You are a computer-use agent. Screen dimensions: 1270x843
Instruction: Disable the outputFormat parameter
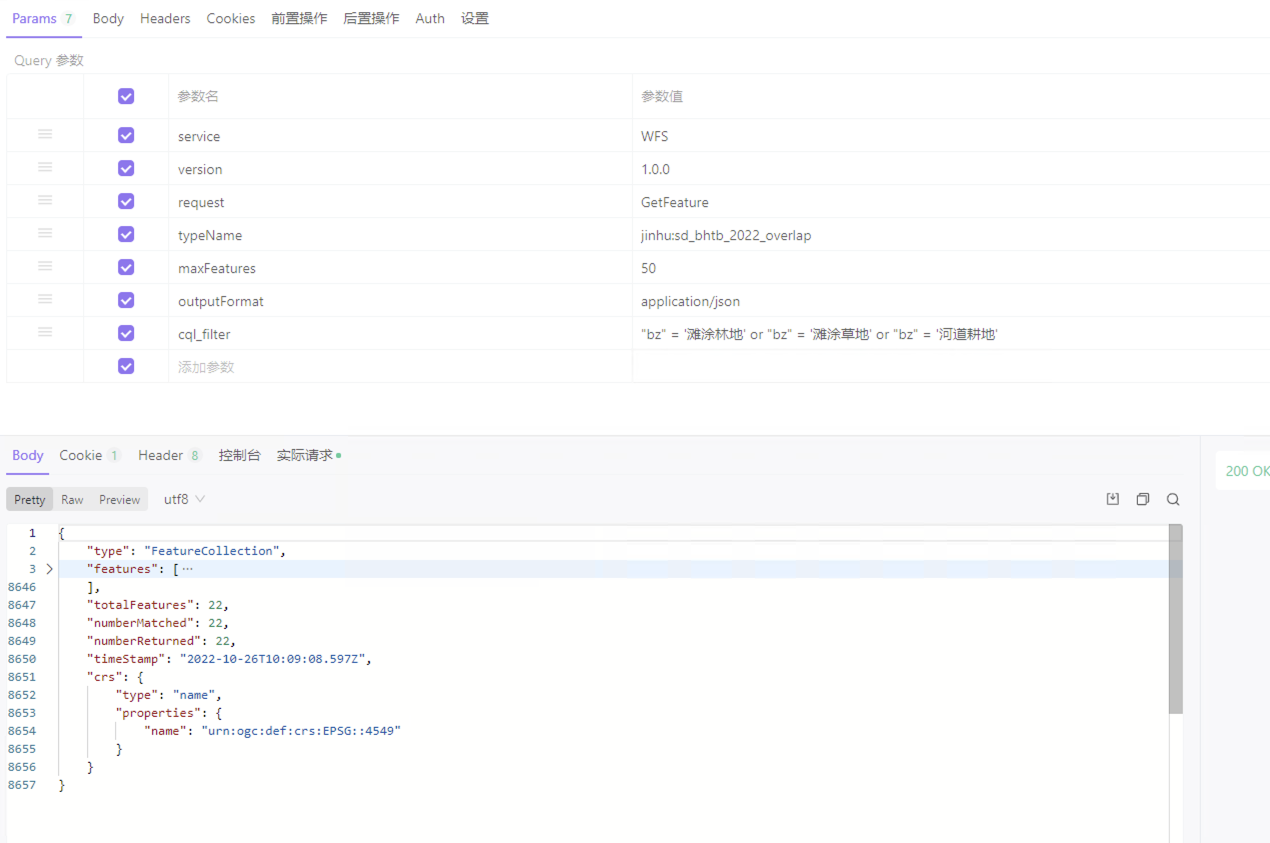coord(126,299)
